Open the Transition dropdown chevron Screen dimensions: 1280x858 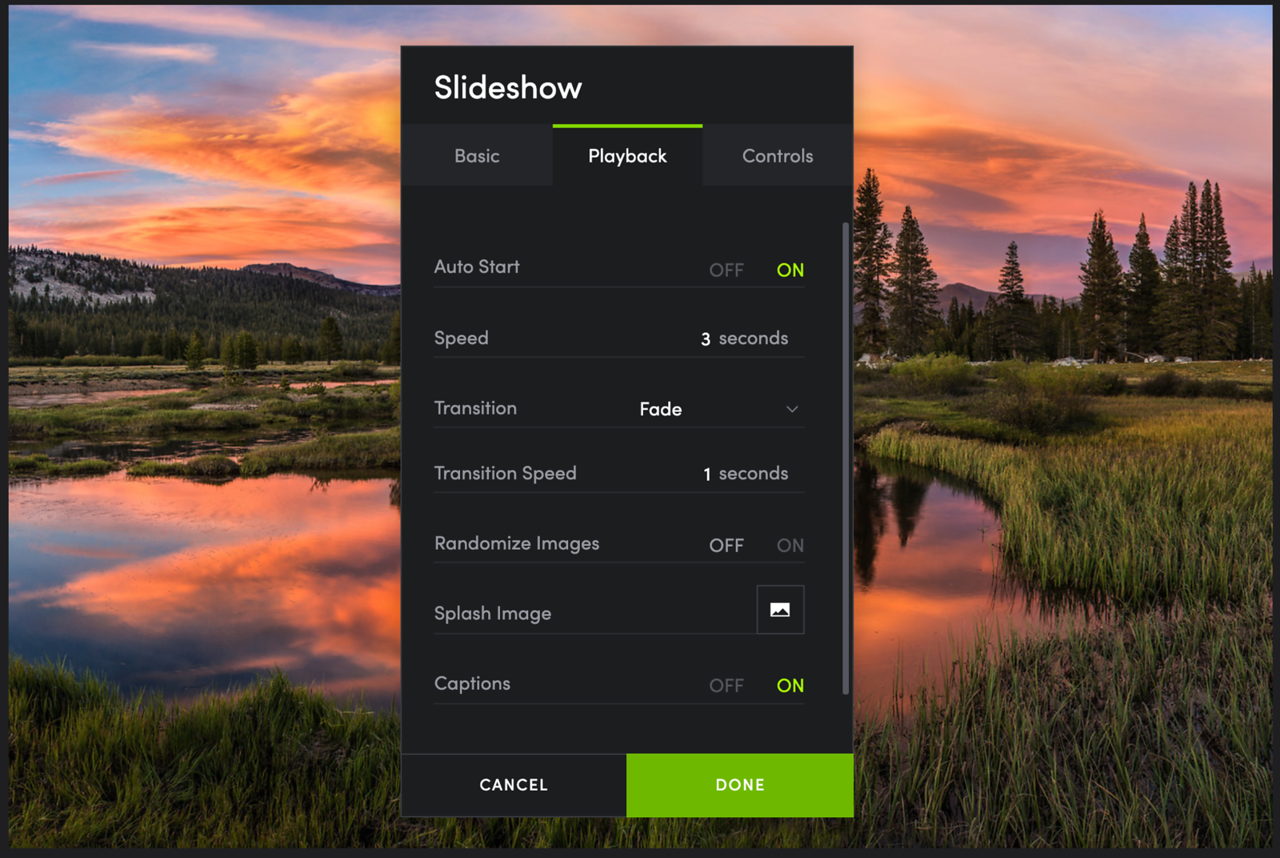[x=792, y=409]
